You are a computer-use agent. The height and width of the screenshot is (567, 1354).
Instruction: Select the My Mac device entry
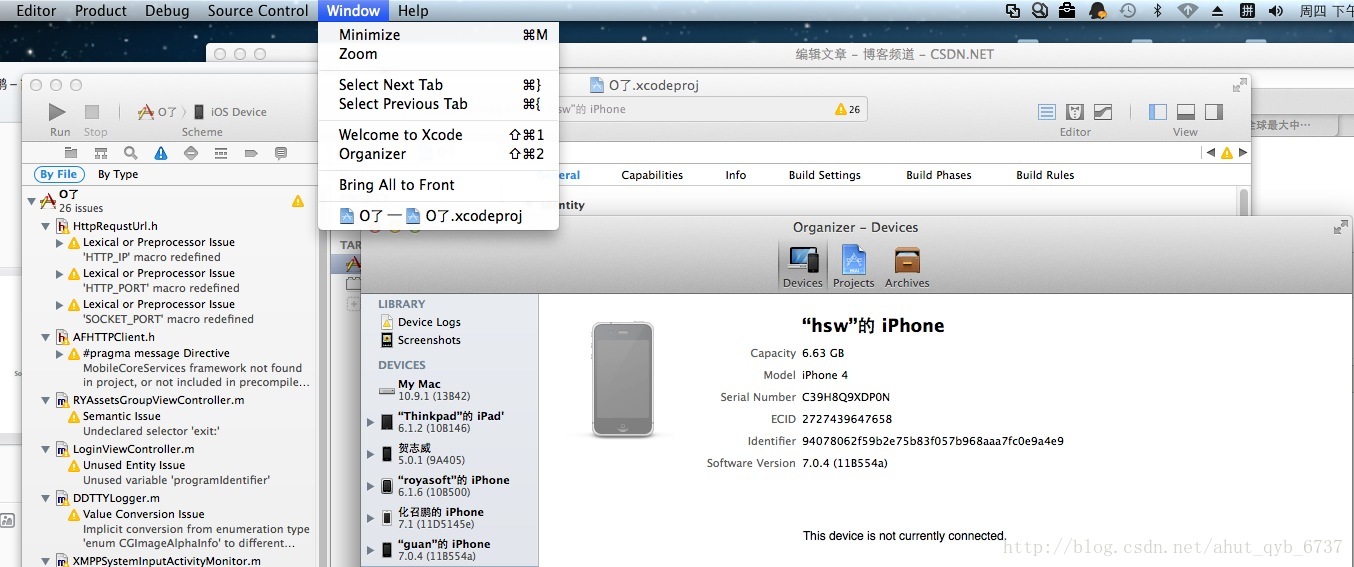449,390
